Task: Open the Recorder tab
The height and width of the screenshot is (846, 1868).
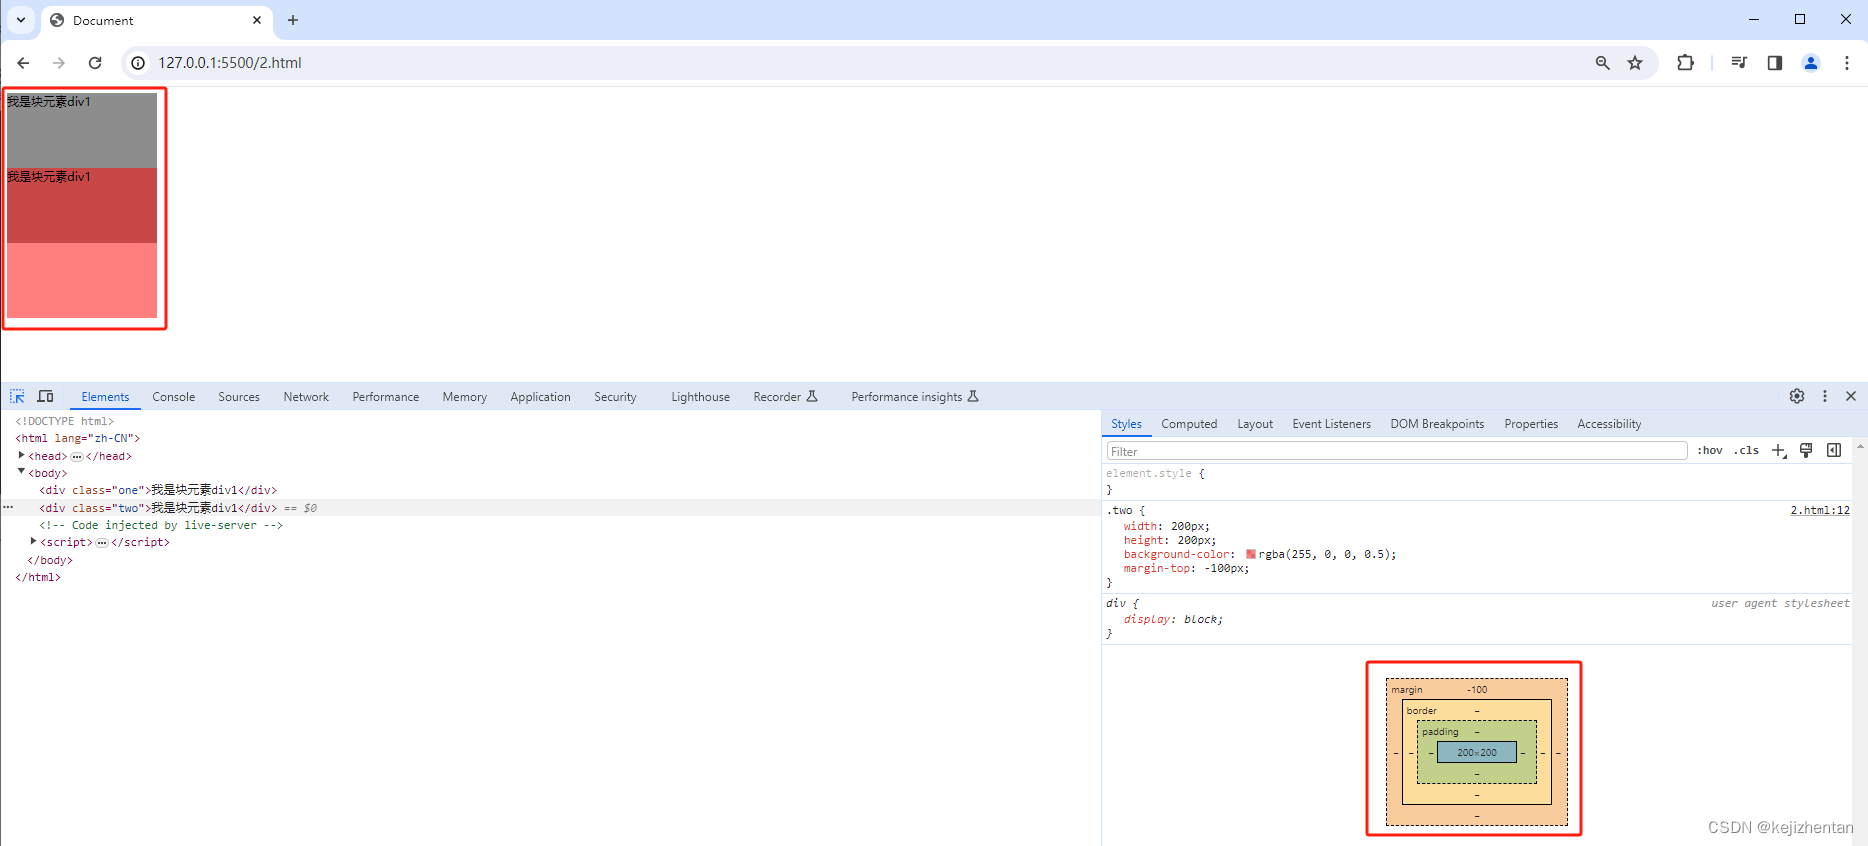Action: (785, 397)
